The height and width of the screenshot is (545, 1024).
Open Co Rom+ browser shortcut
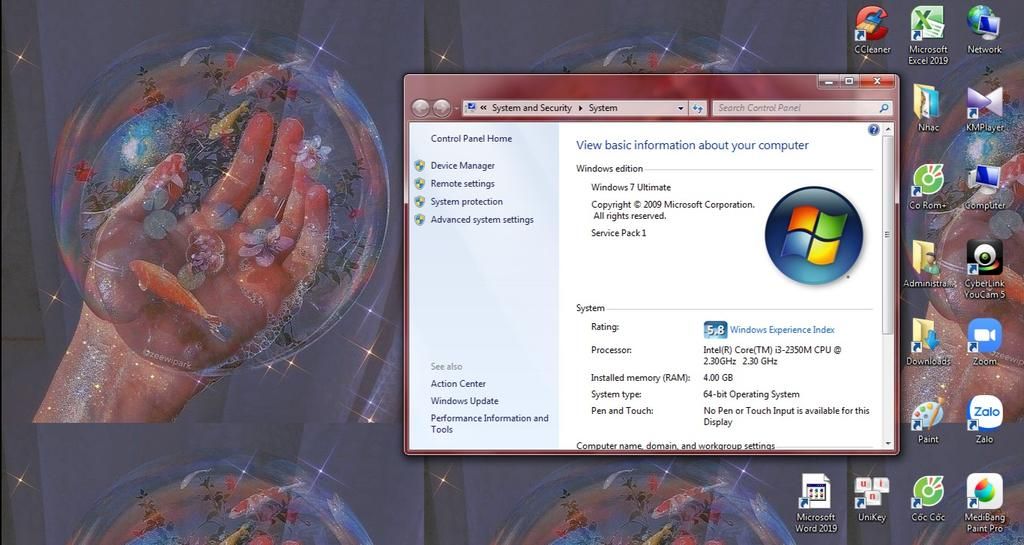pyautogui.click(x=928, y=187)
